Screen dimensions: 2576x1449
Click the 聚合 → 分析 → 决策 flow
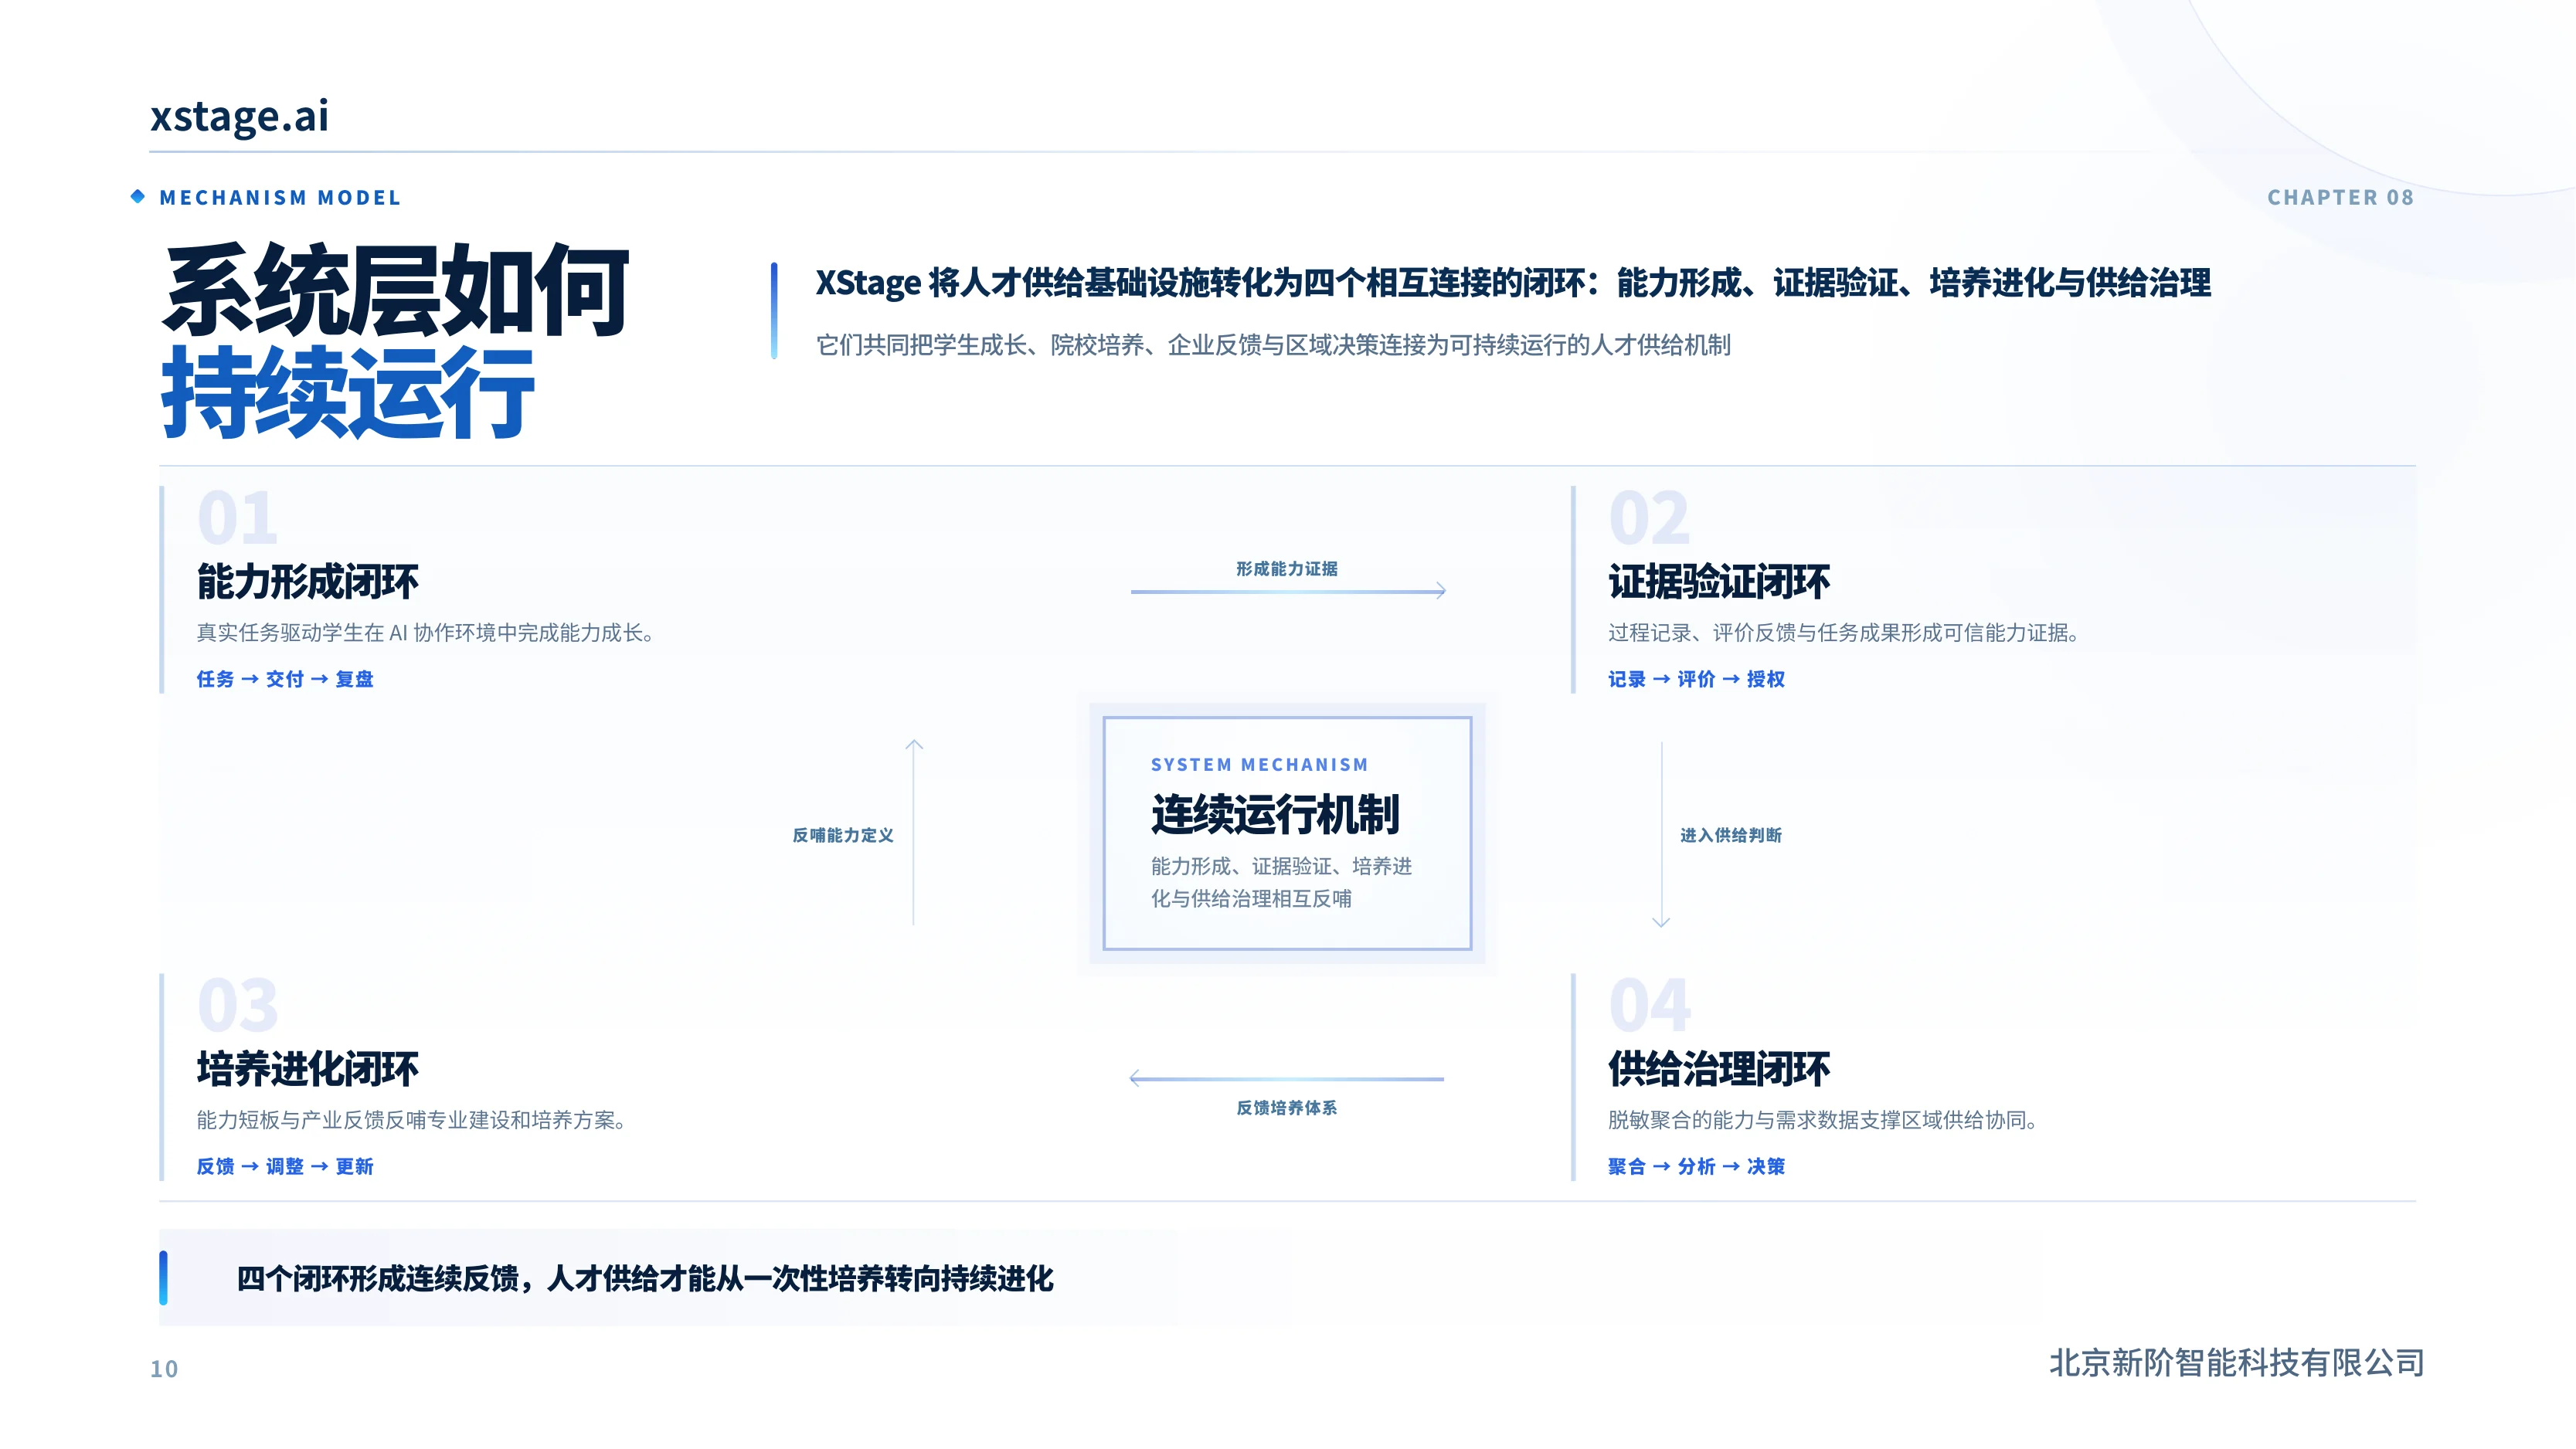(x=1696, y=1166)
